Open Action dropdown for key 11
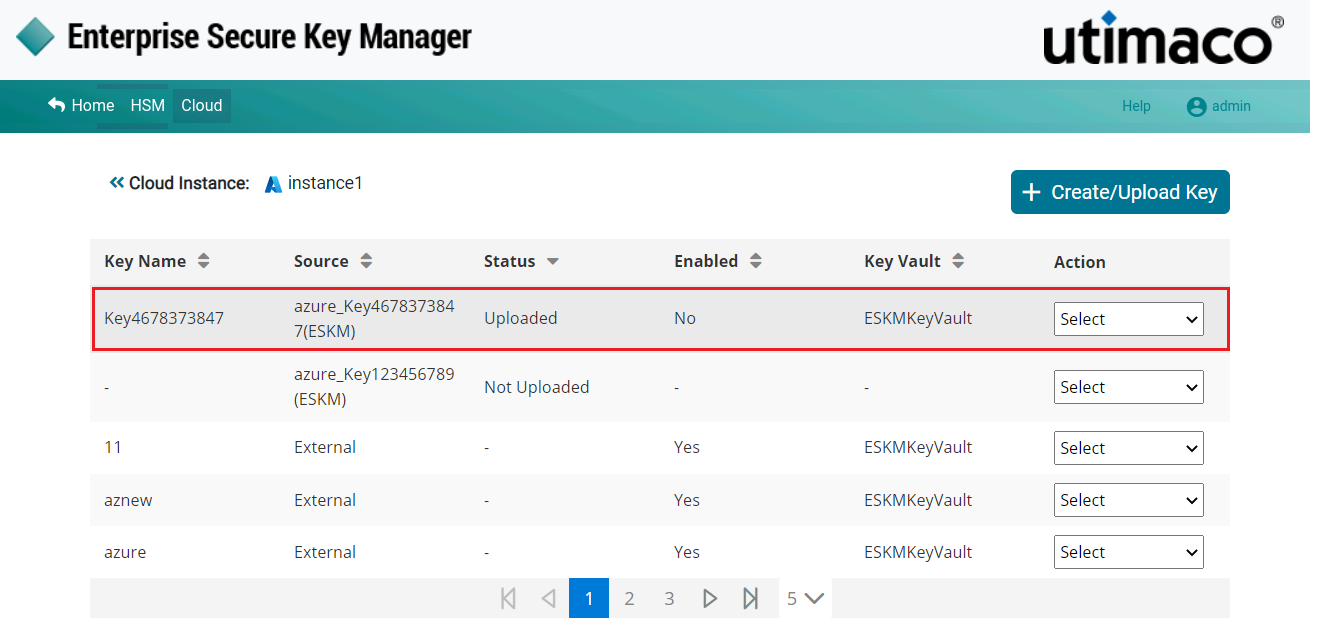1319x631 pixels. [1129, 448]
